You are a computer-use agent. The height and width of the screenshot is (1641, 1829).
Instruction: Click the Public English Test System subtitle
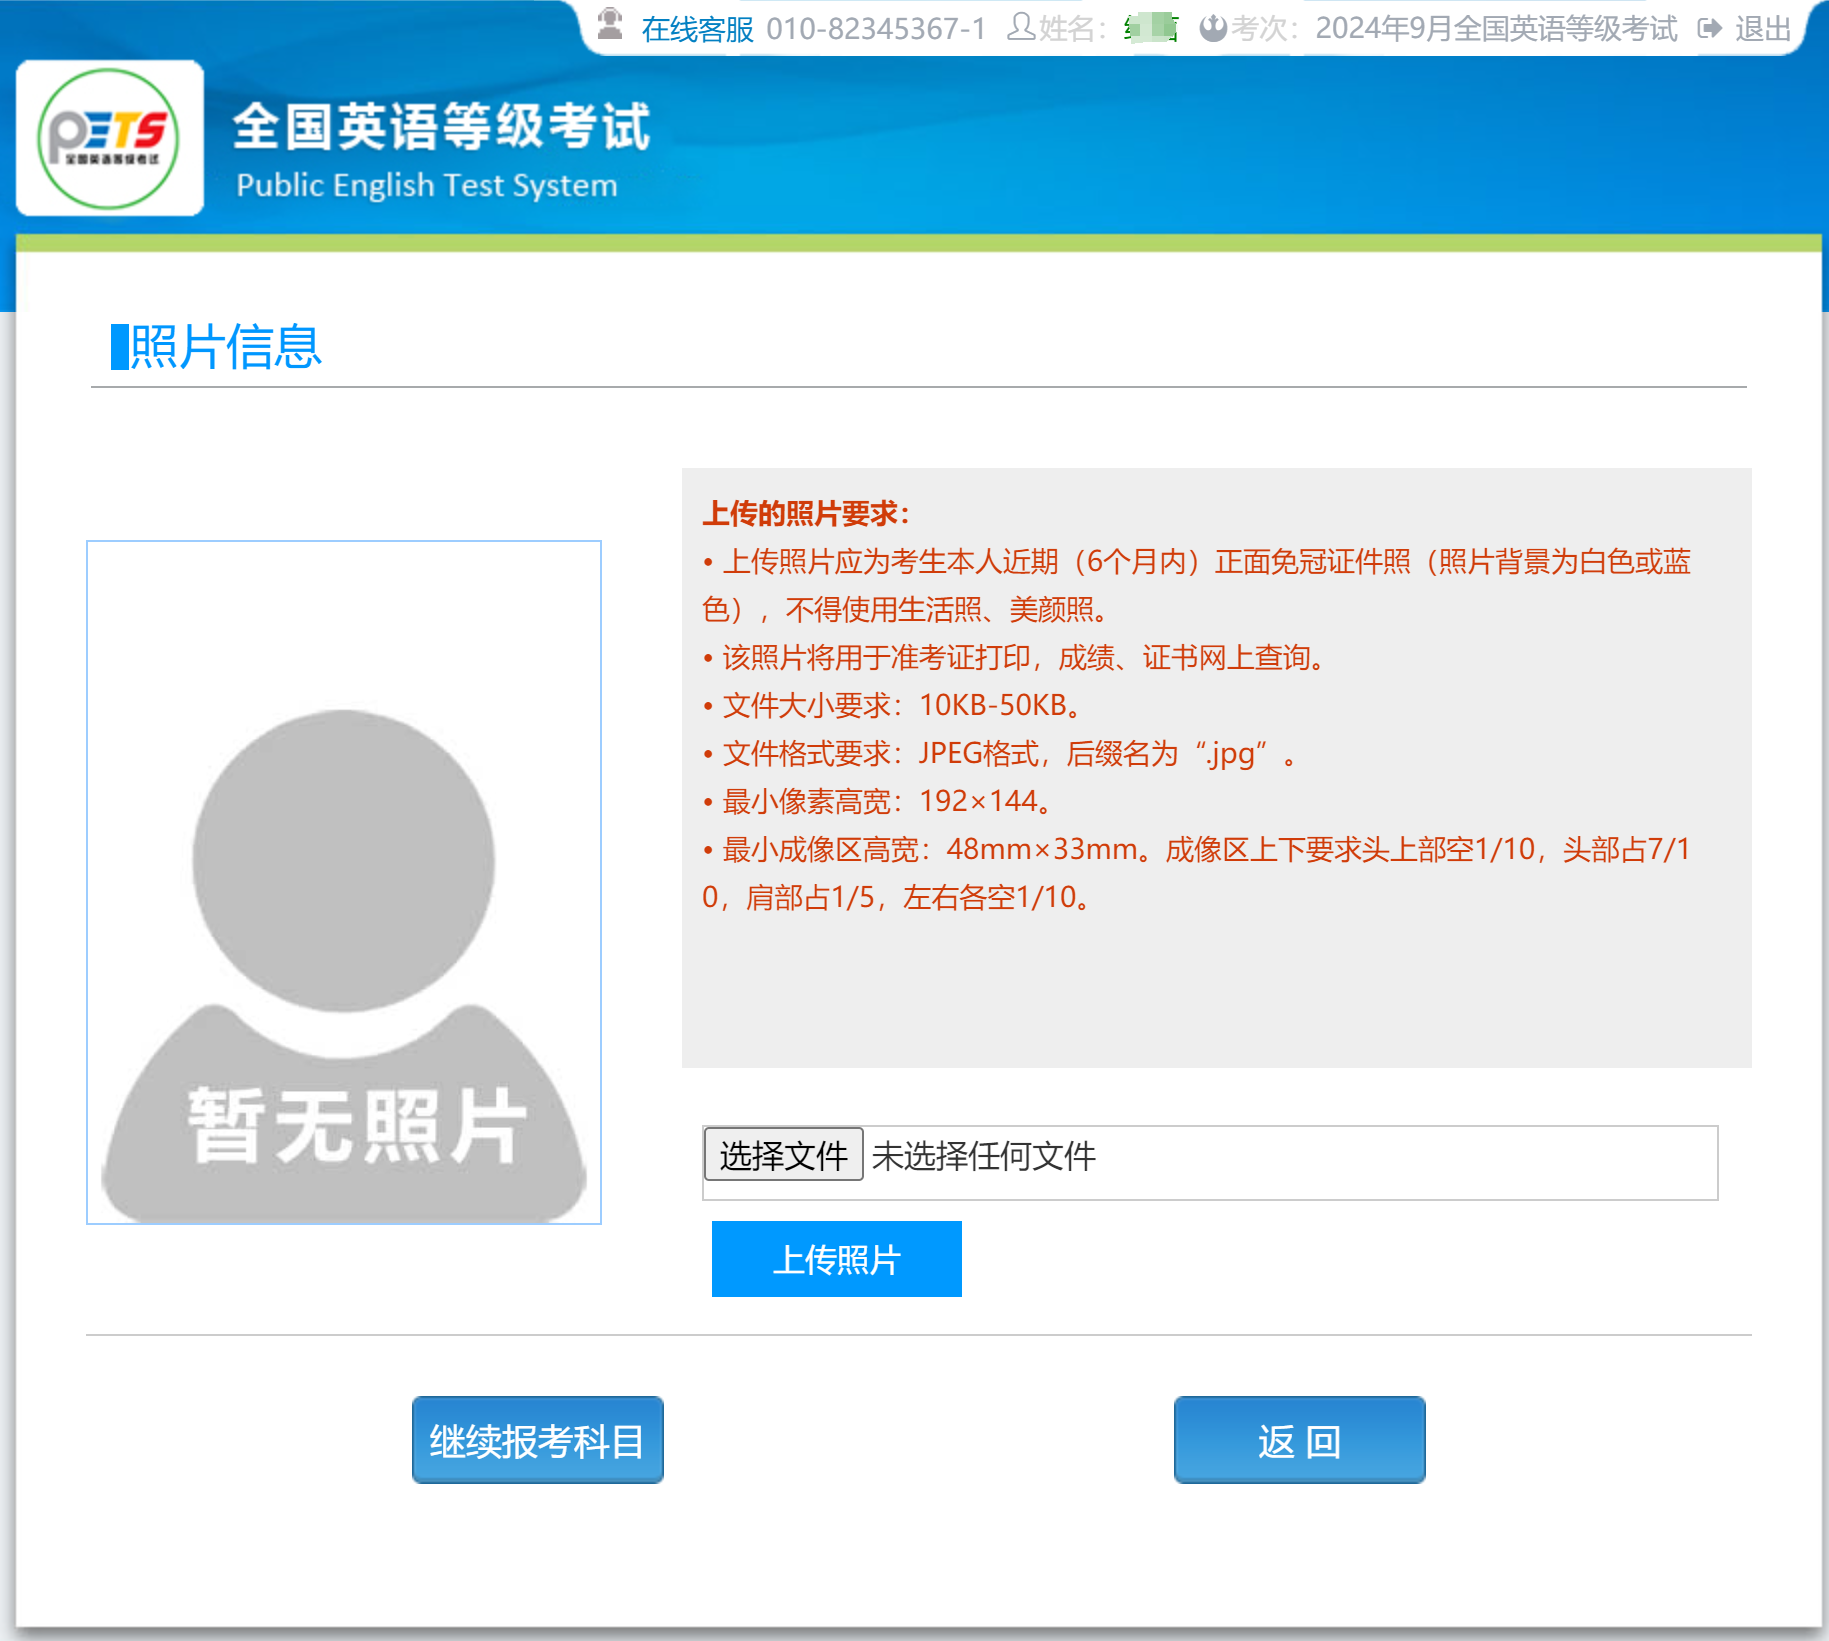point(427,185)
